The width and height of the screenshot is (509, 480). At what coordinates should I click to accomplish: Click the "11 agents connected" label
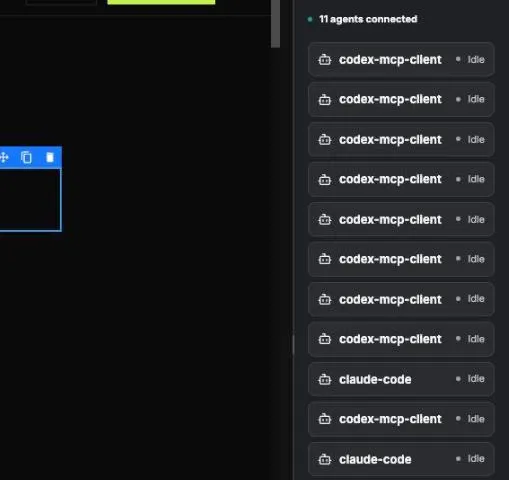pos(368,19)
